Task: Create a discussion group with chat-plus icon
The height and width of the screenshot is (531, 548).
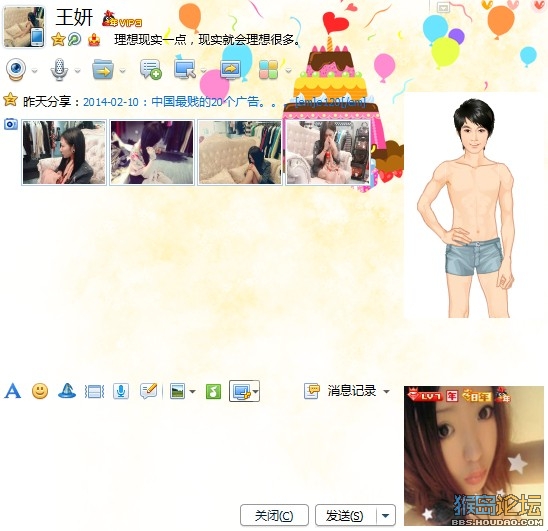Action: coord(151,69)
